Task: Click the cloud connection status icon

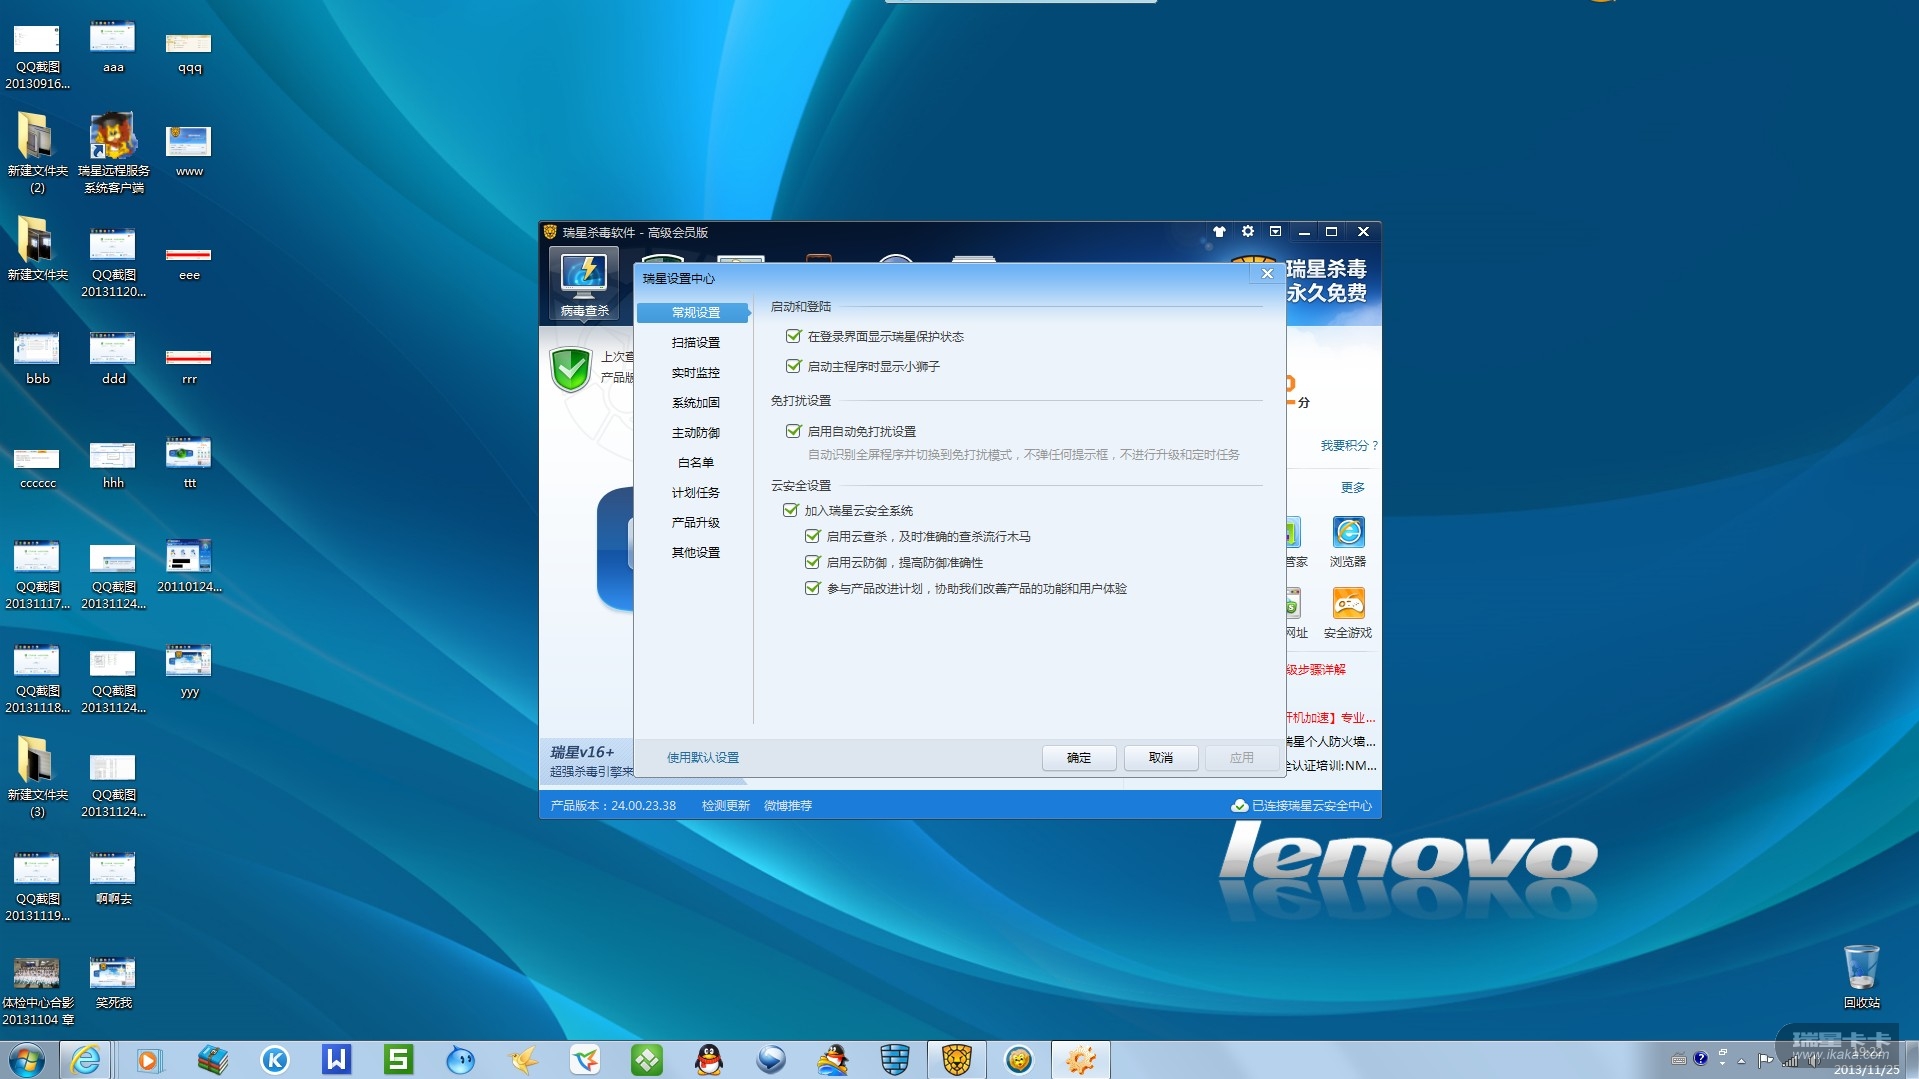Action: (1239, 806)
